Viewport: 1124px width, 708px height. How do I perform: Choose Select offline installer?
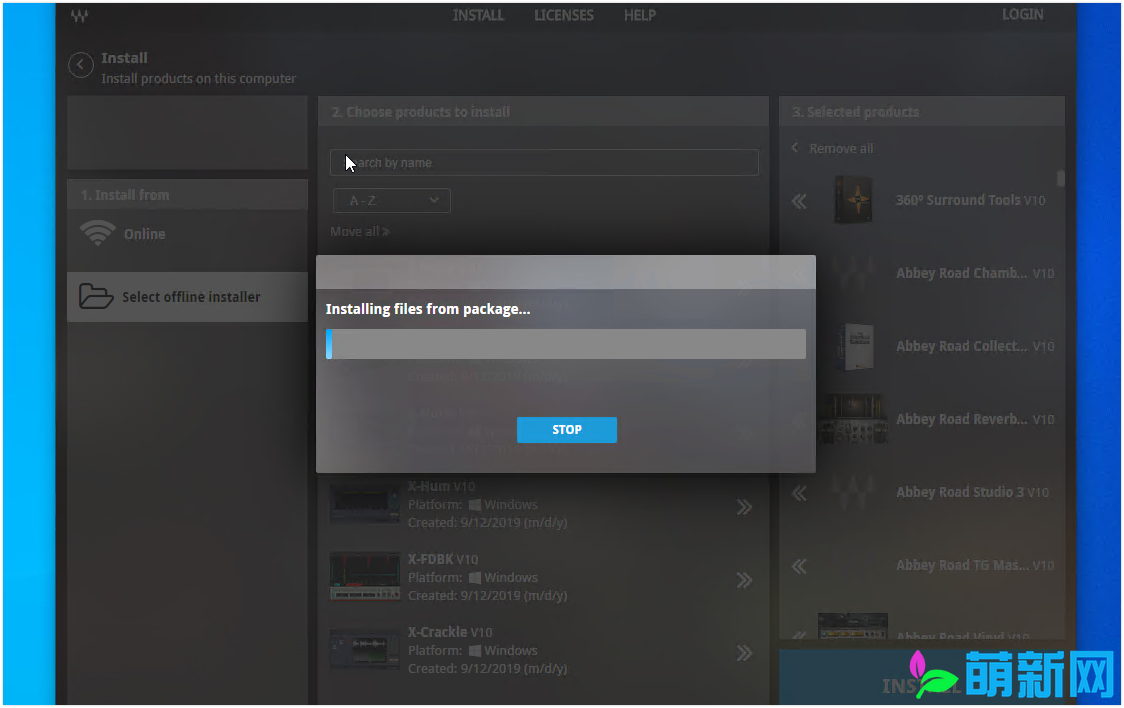[x=187, y=297]
